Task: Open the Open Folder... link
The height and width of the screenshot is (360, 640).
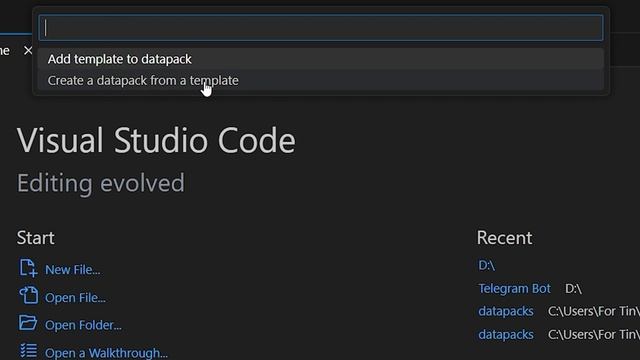Action: (x=83, y=325)
